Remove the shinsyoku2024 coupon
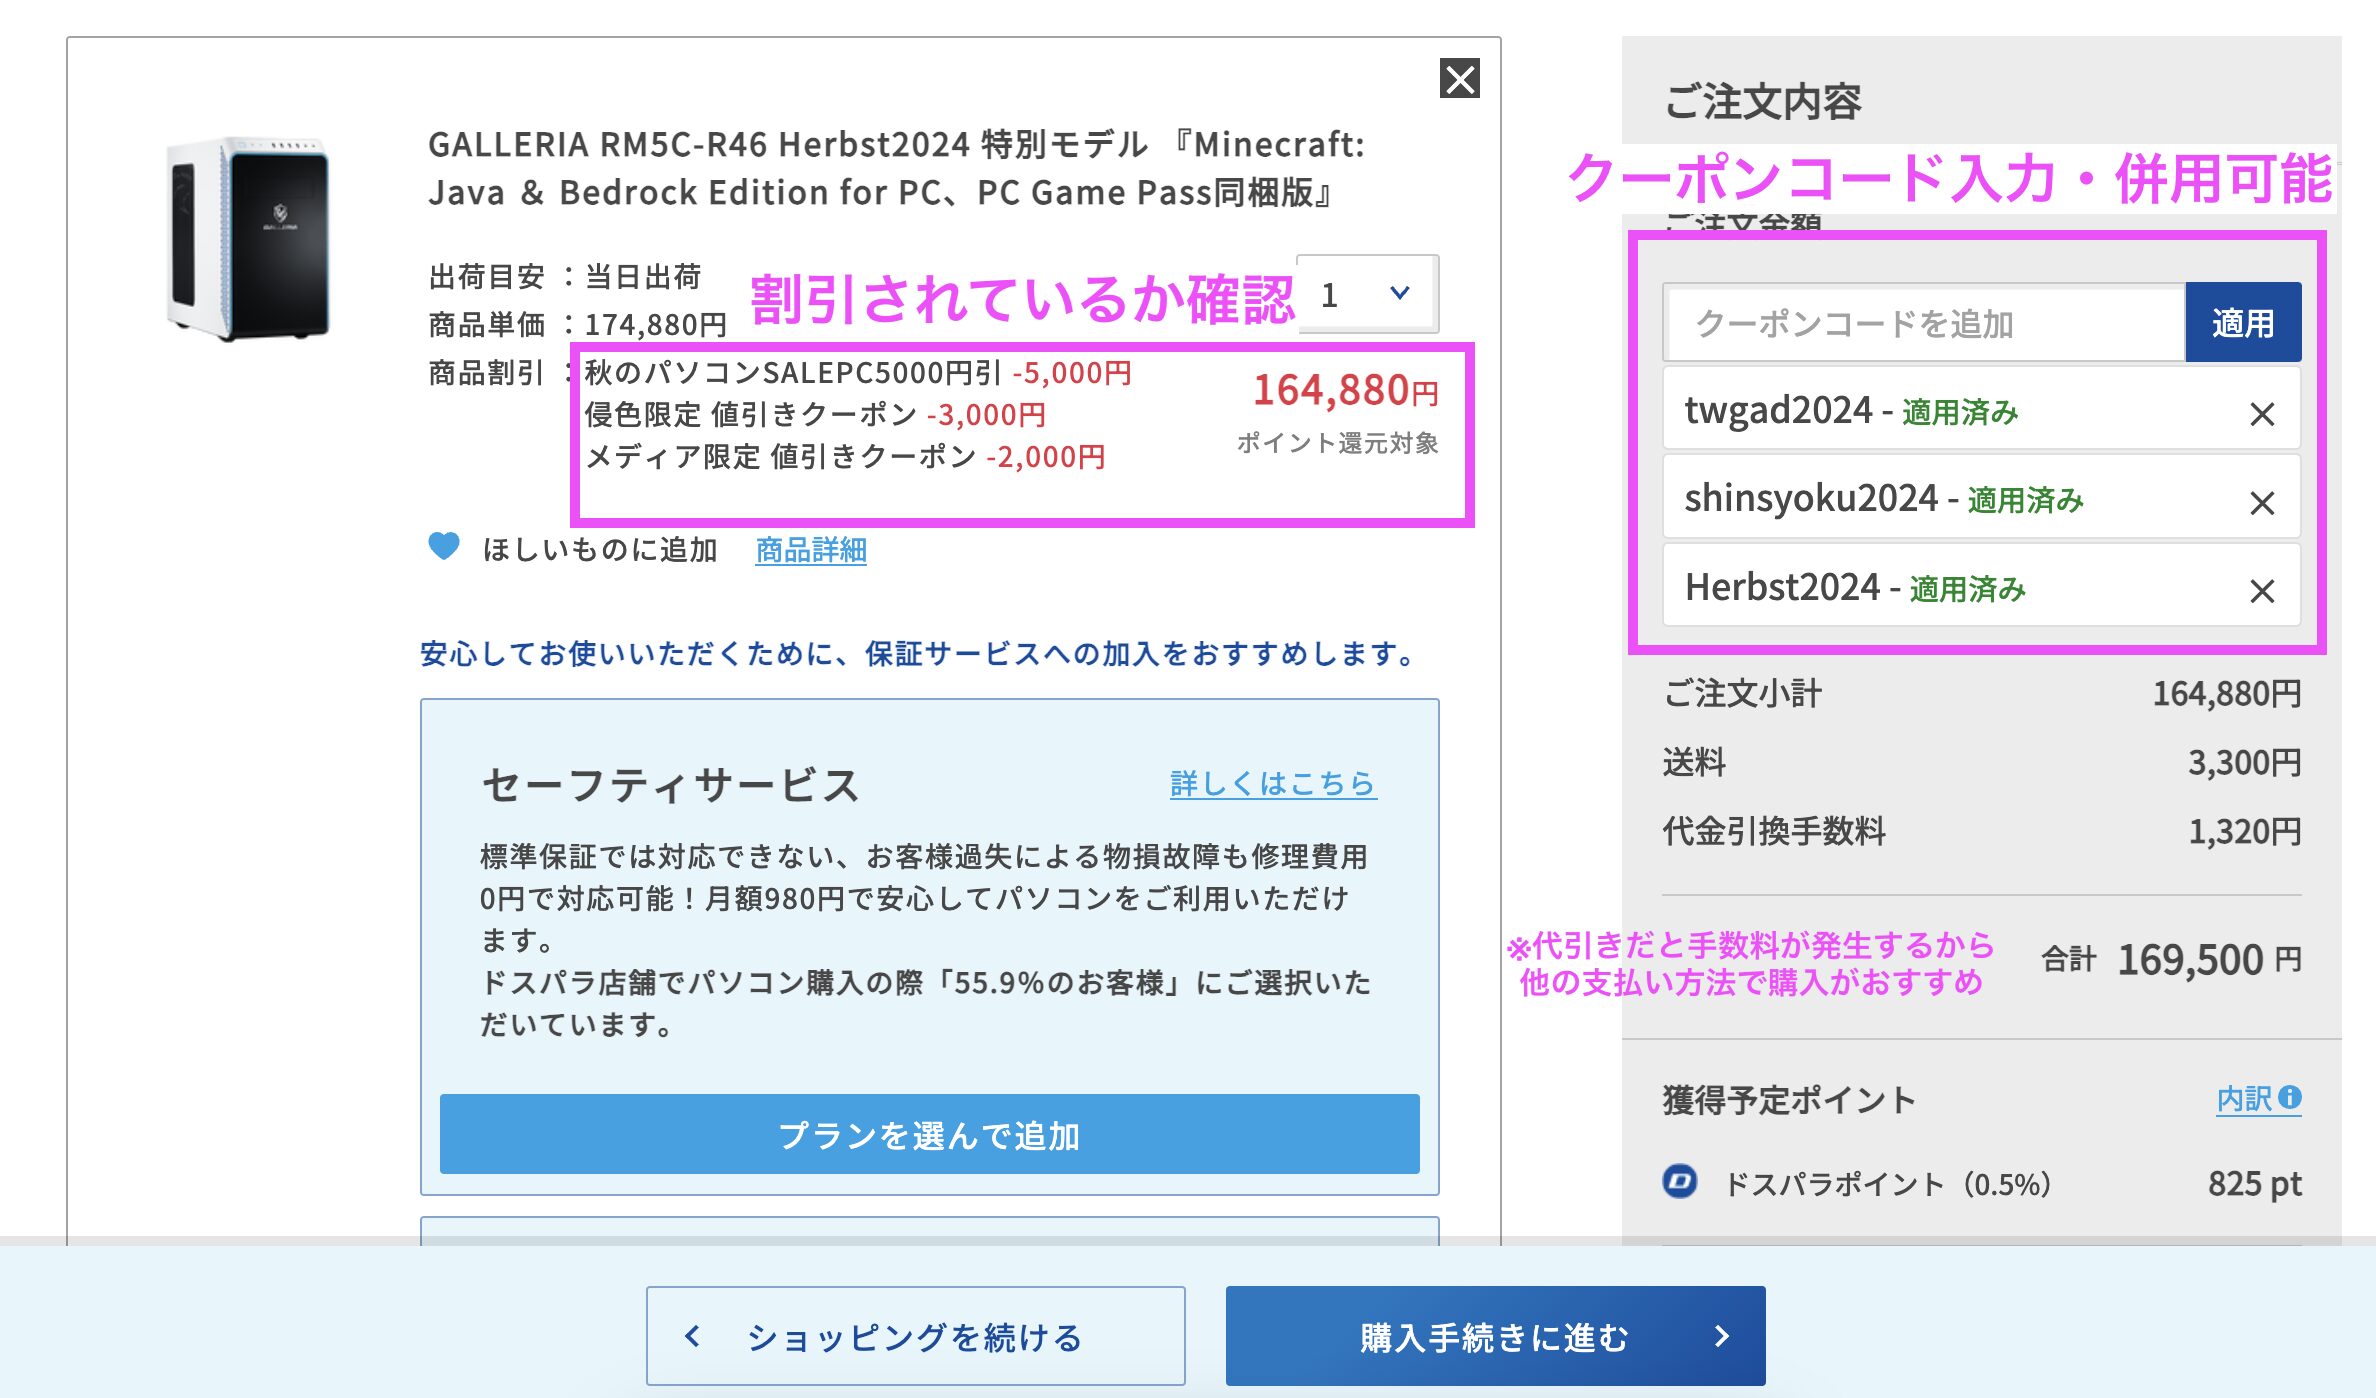 (2262, 502)
